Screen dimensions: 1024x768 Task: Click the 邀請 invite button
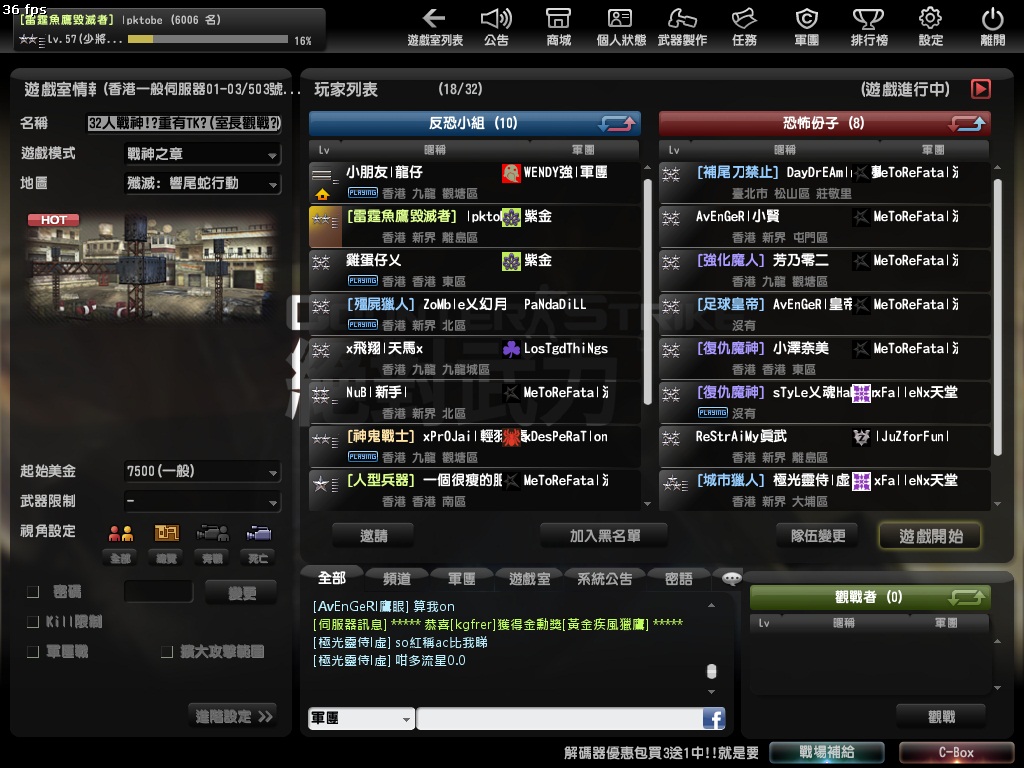coord(373,536)
